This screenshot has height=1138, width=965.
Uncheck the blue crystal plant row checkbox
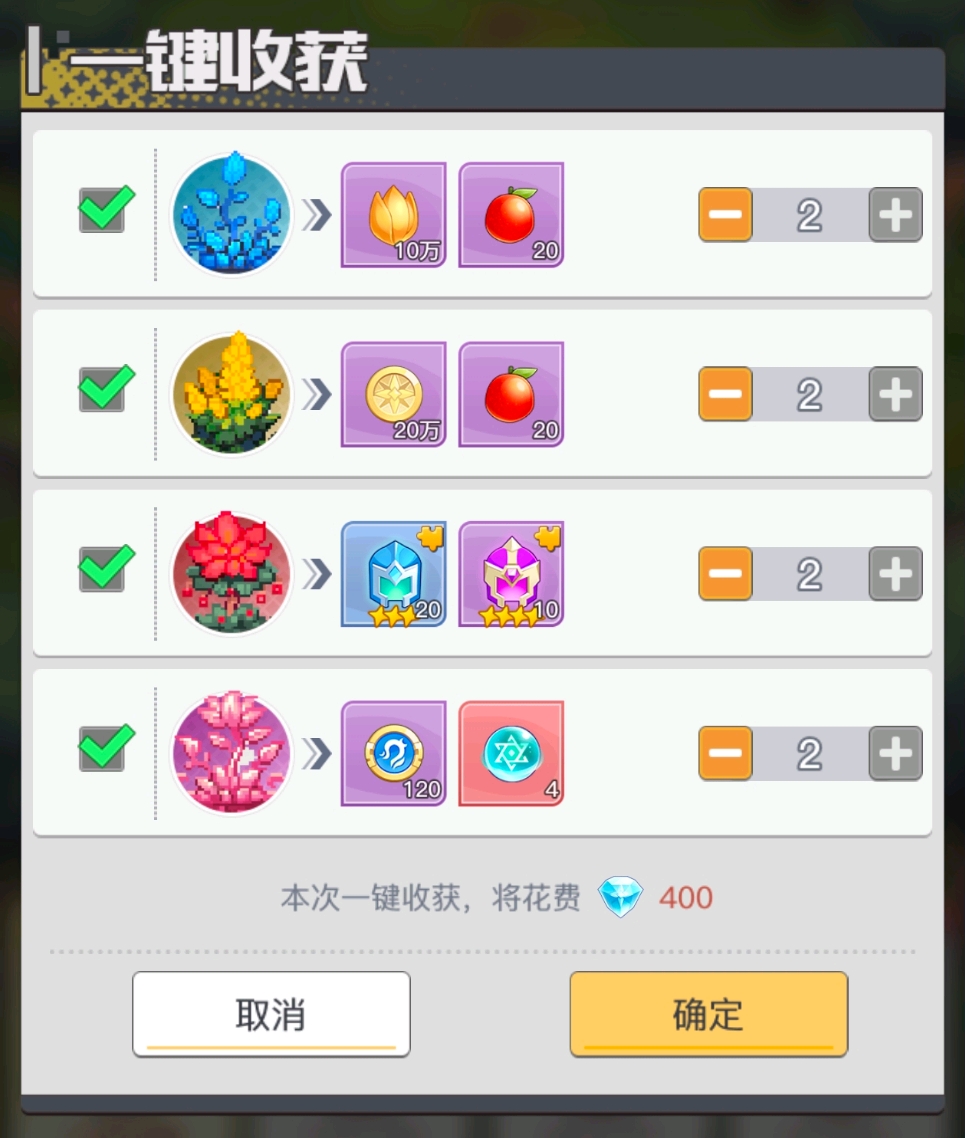pyautogui.click(x=106, y=209)
